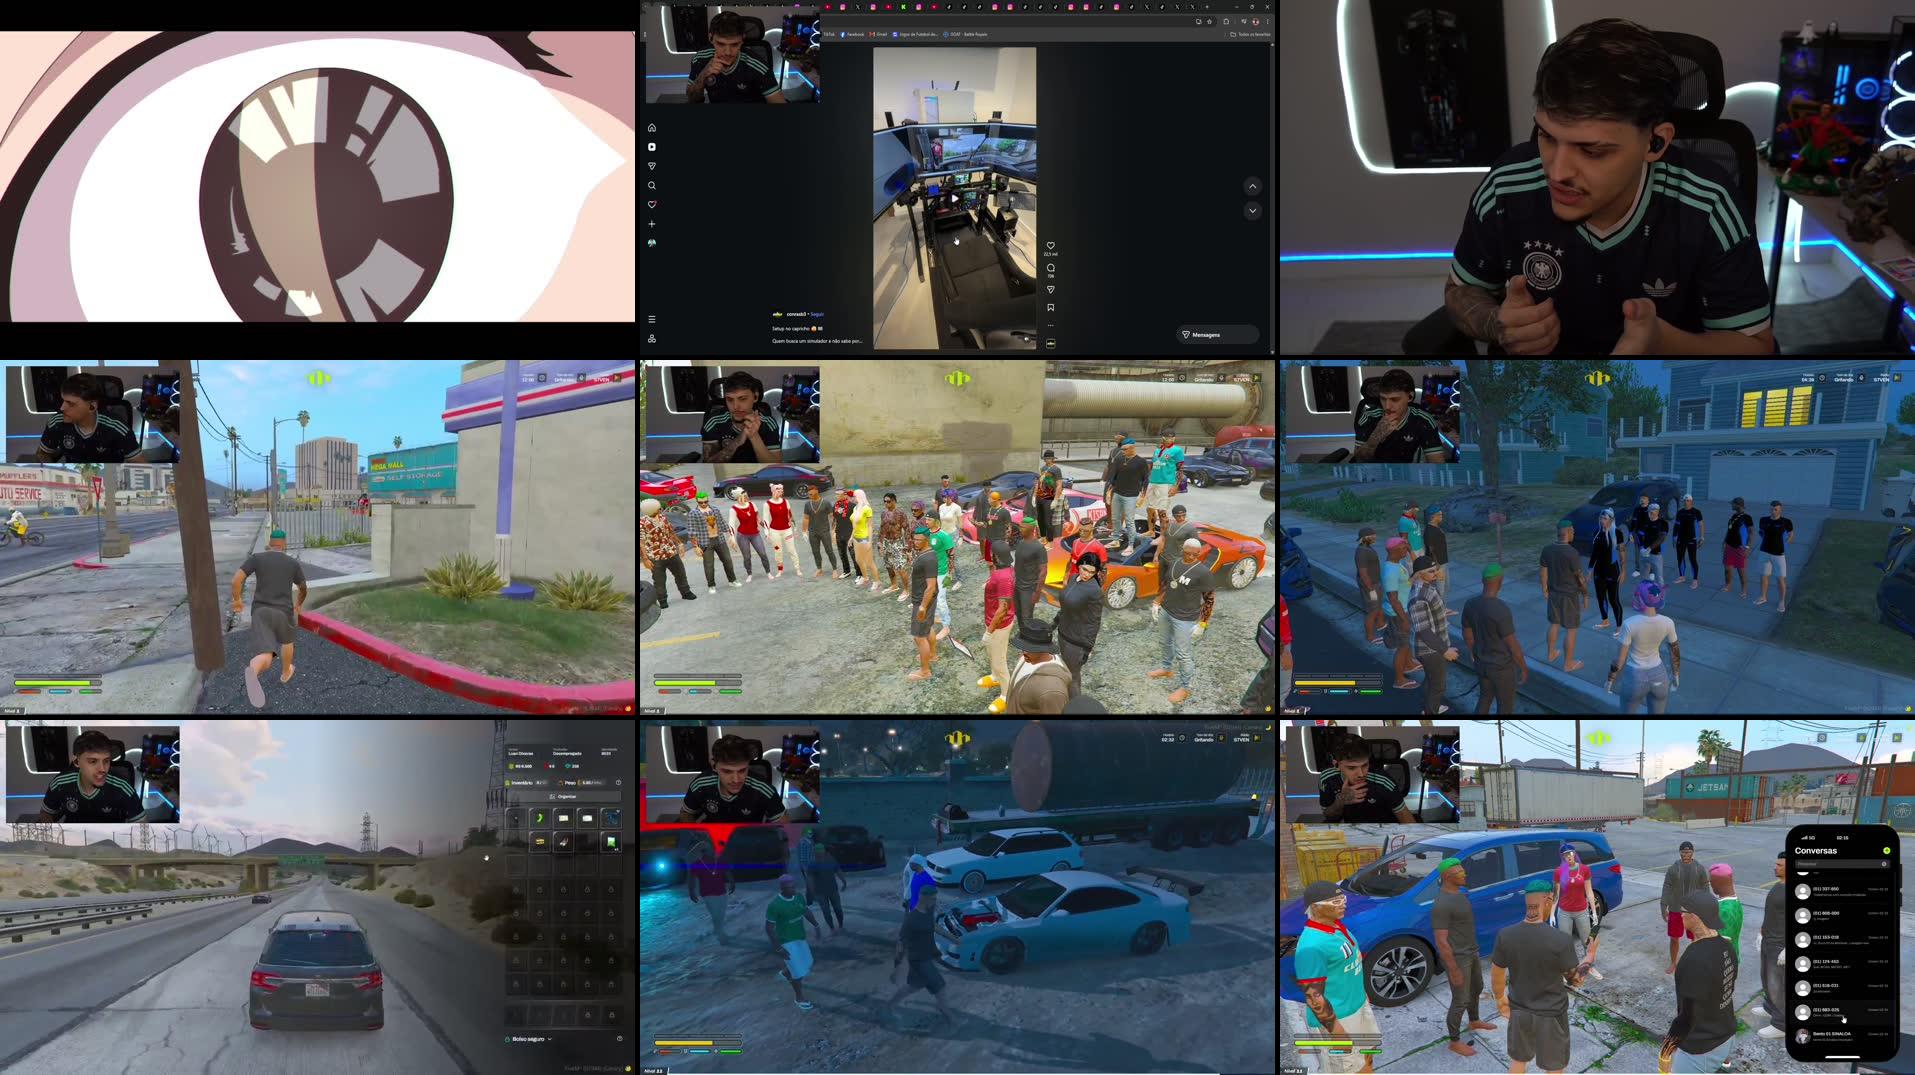The image size is (1915, 1075).
Task: Open the Facebook bookmark in browser bar
Action: [852, 34]
